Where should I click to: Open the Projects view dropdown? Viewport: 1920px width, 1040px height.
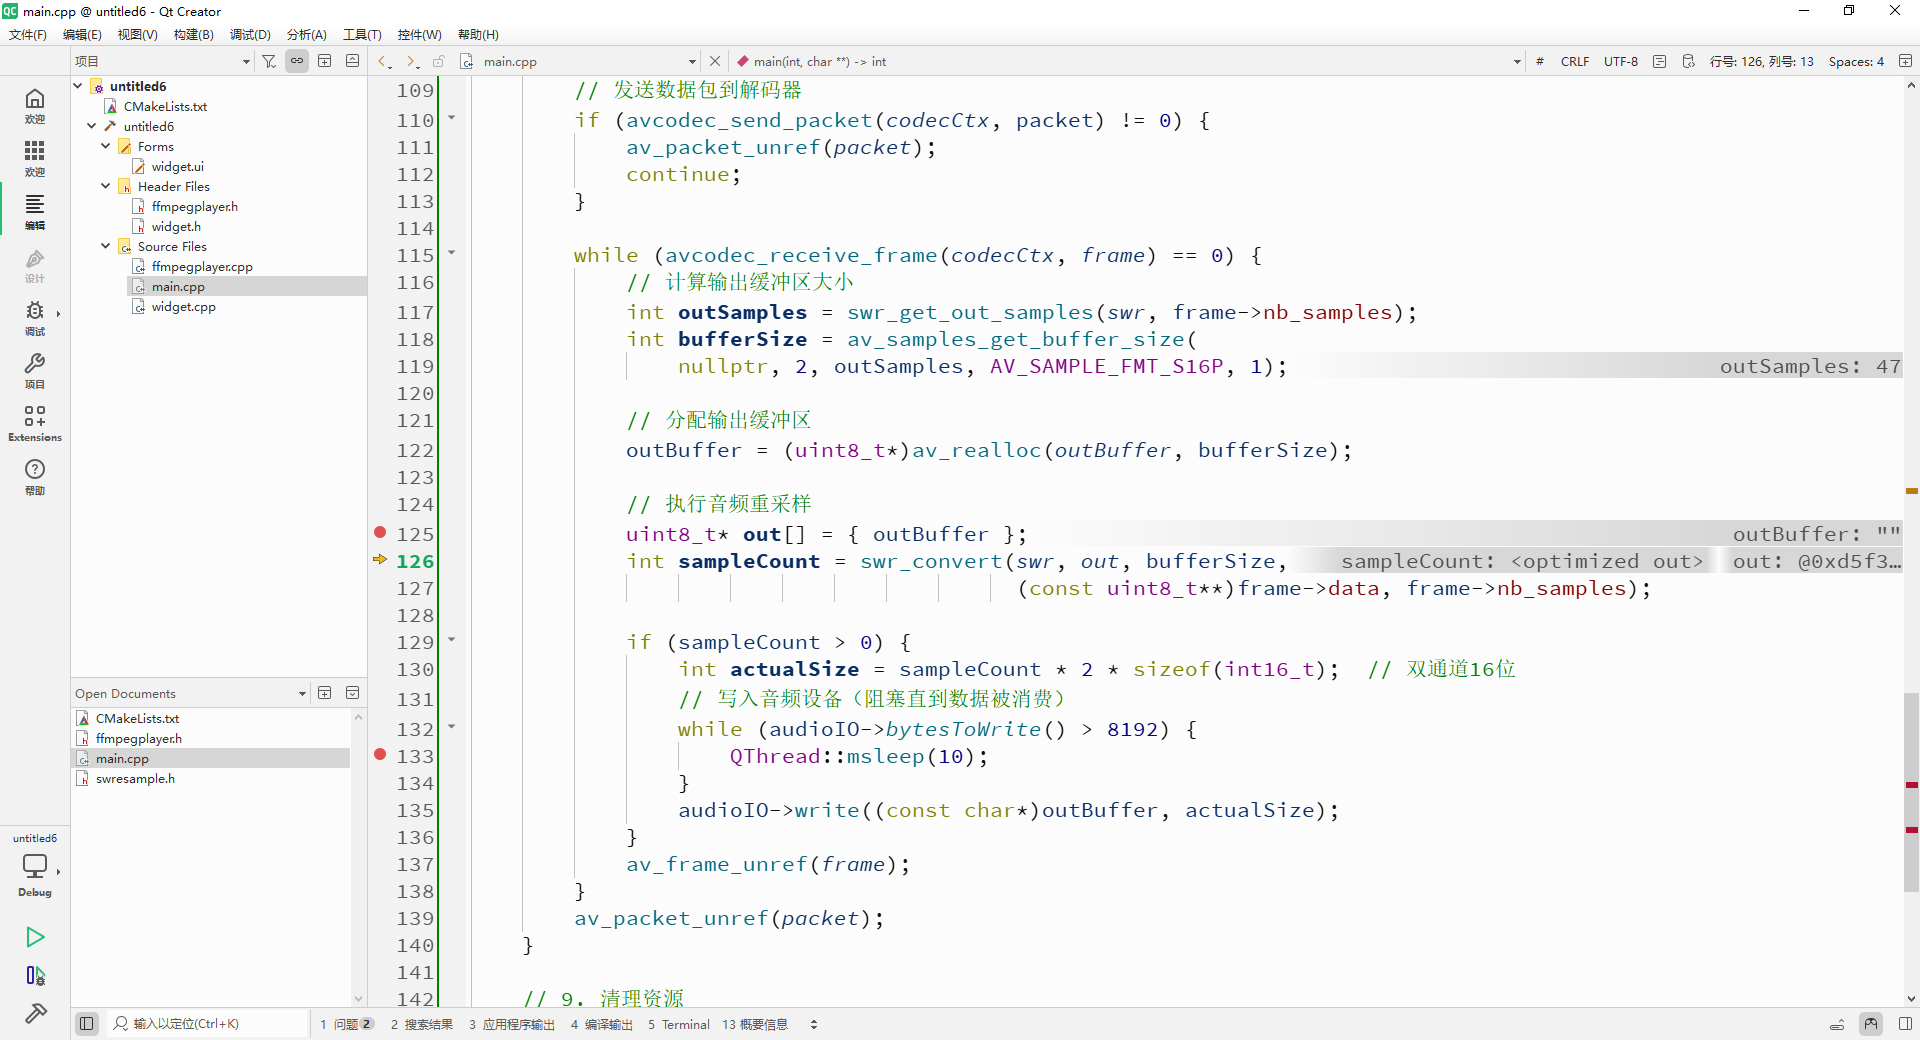(x=162, y=61)
